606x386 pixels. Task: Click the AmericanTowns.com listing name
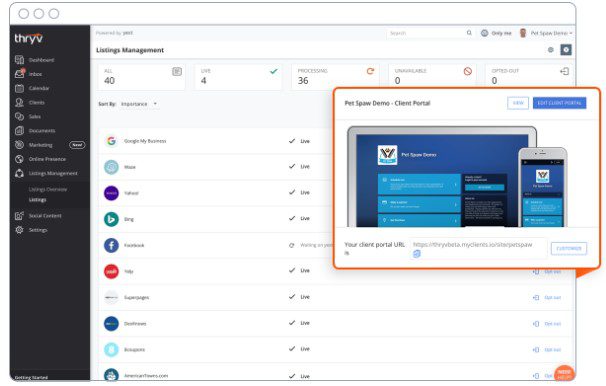click(146, 376)
